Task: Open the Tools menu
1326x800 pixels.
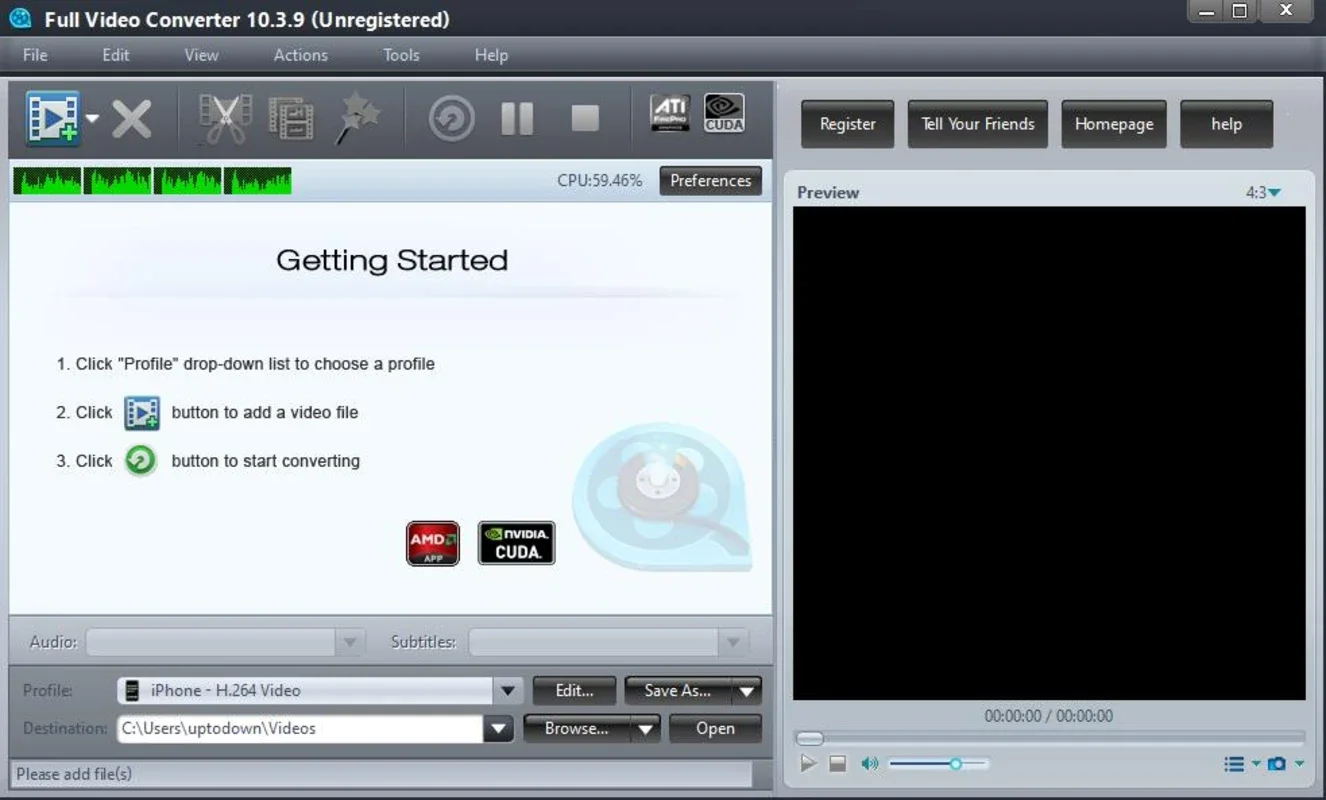Action: pyautogui.click(x=401, y=55)
